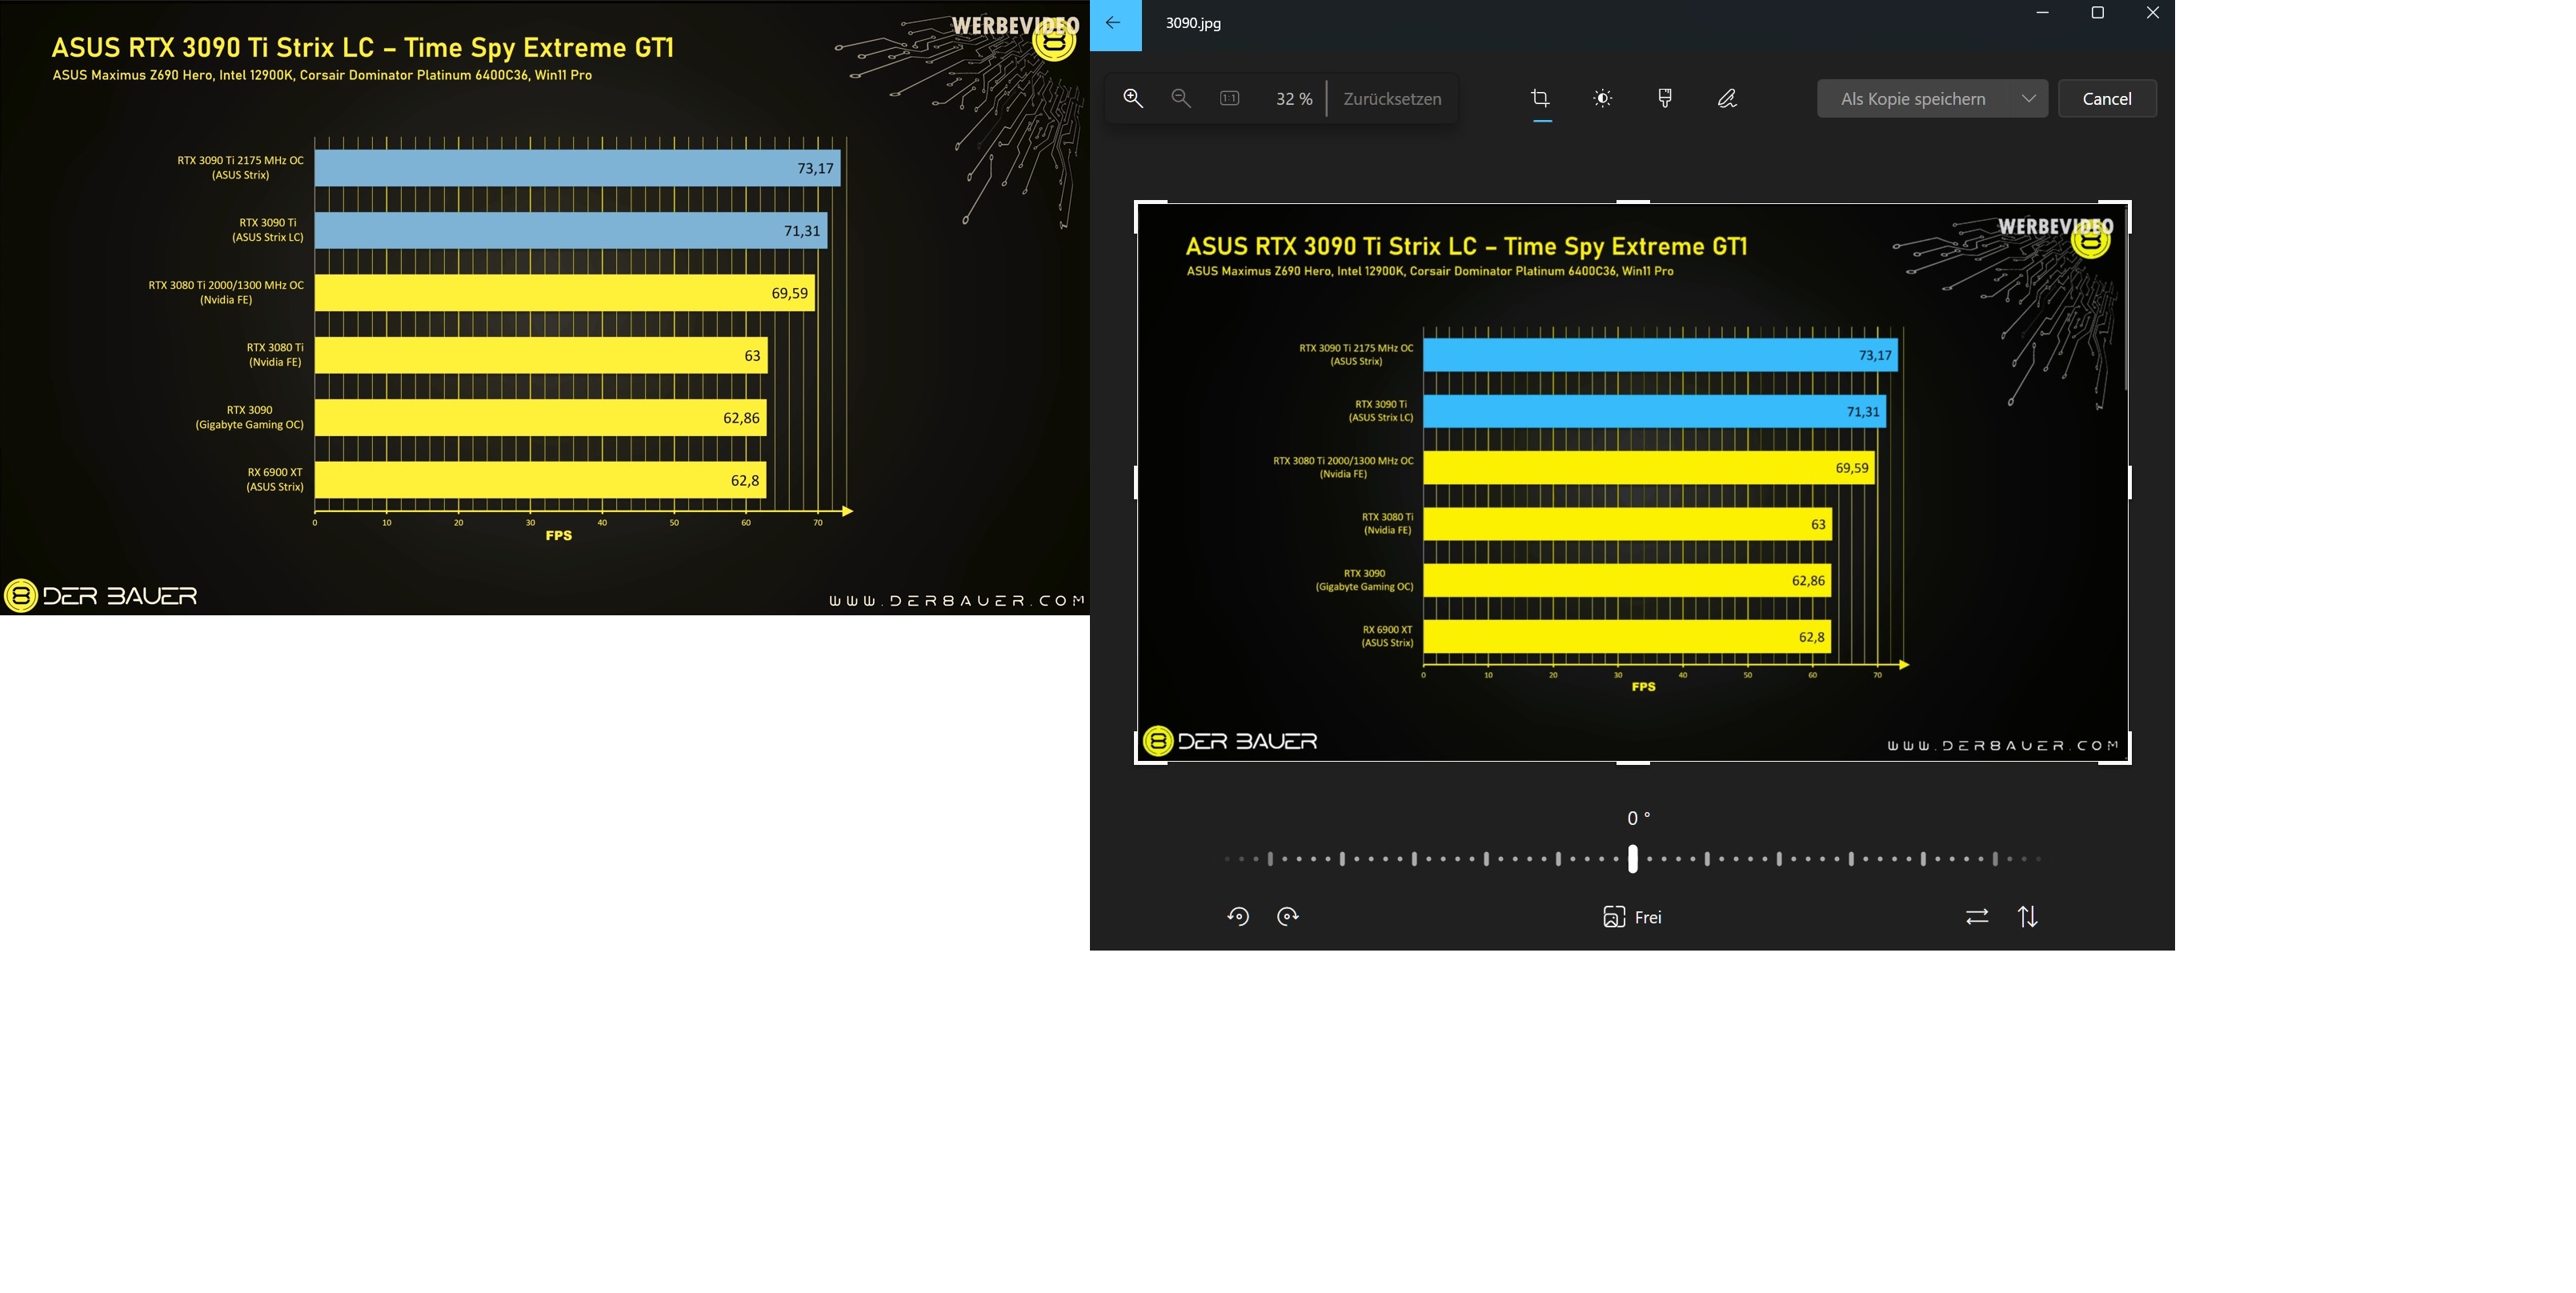Click Als Kopie speichern button
Image resolution: width=2576 pixels, height=1293 pixels.
(1912, 98)
